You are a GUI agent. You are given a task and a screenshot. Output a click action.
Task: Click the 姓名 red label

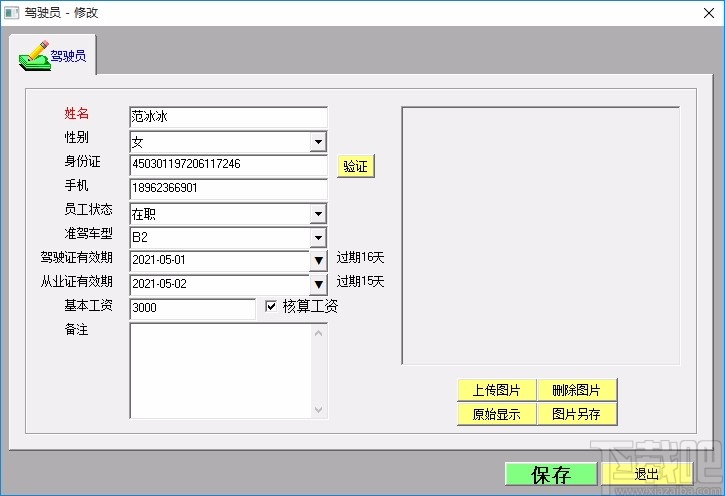coord(76,113)
